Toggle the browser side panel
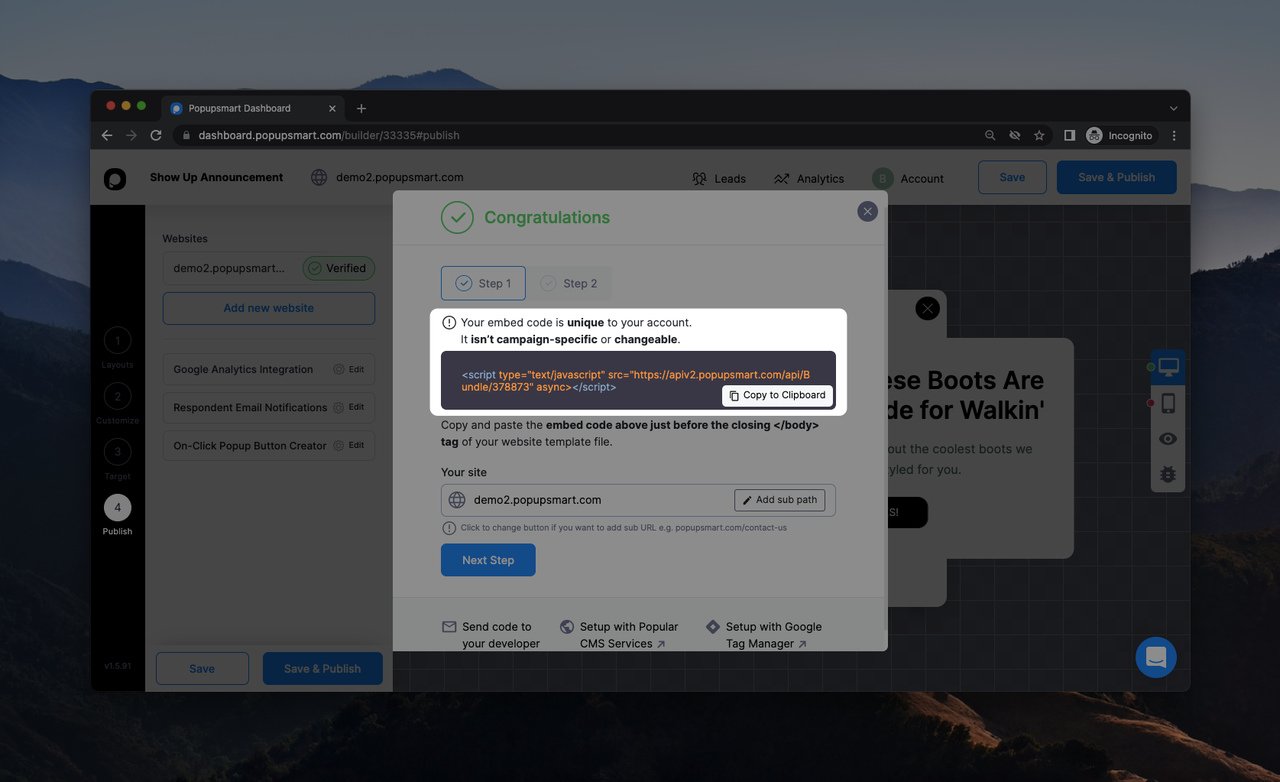Screen dimensions: 1280x782 [1069, 135]
